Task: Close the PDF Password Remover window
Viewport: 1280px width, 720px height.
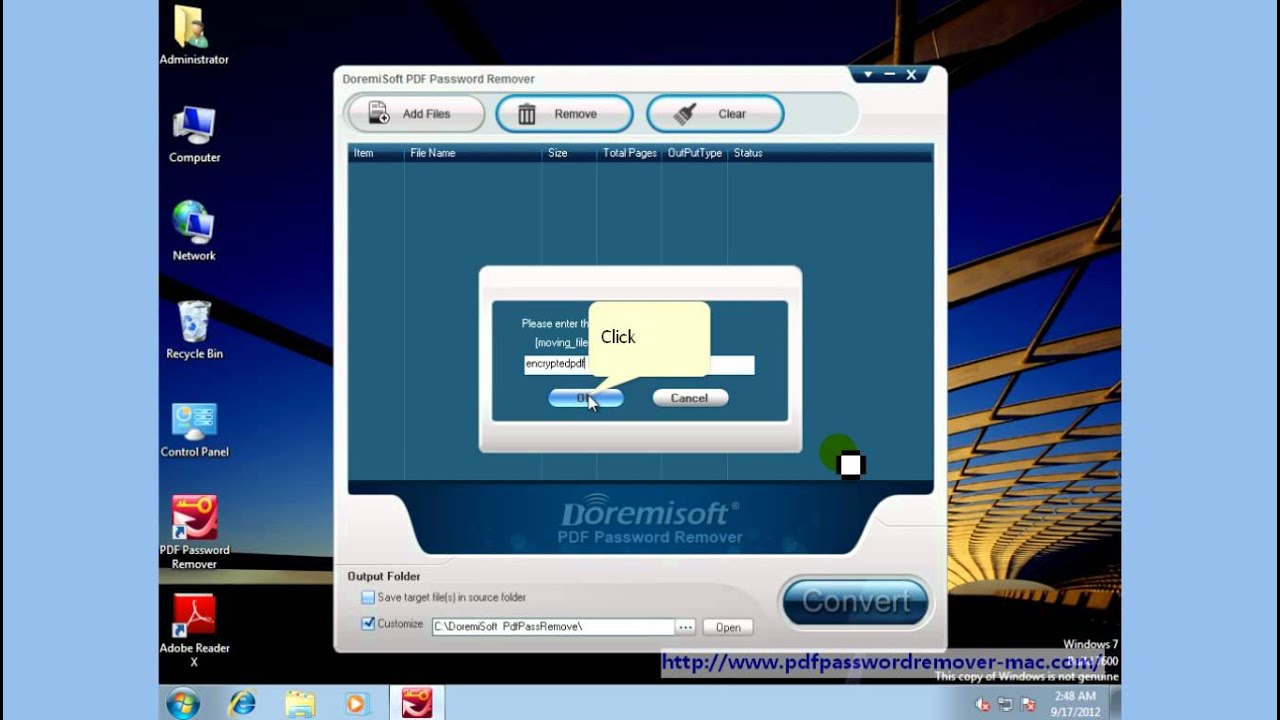Action: click(911, 75)
